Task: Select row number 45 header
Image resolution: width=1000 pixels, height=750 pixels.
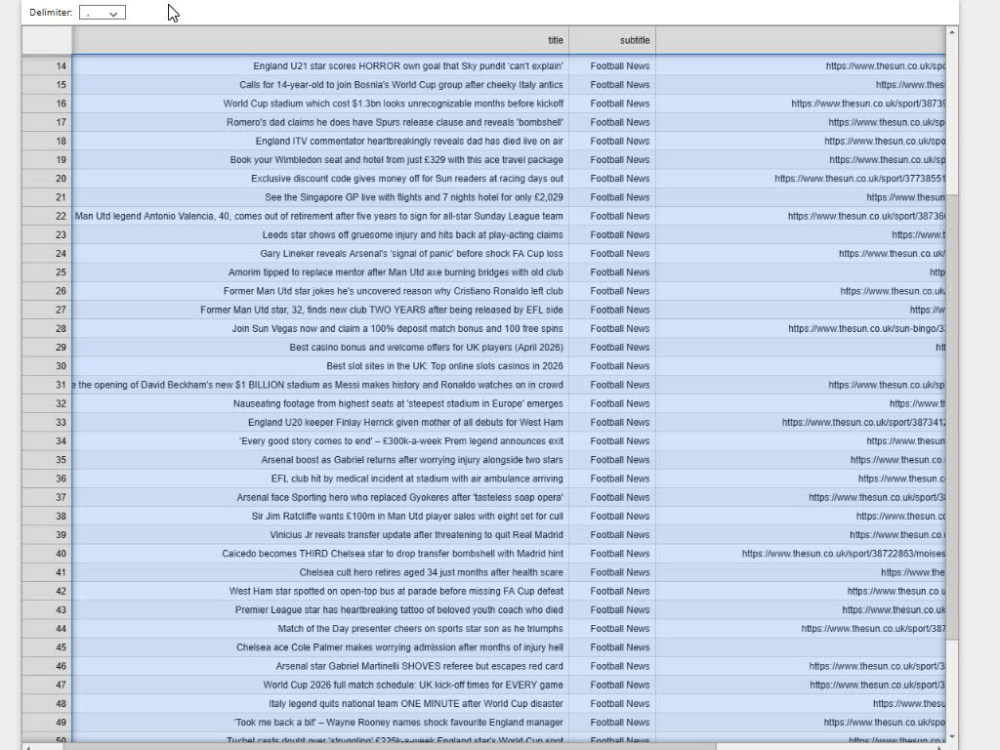Action: (47, 647)
